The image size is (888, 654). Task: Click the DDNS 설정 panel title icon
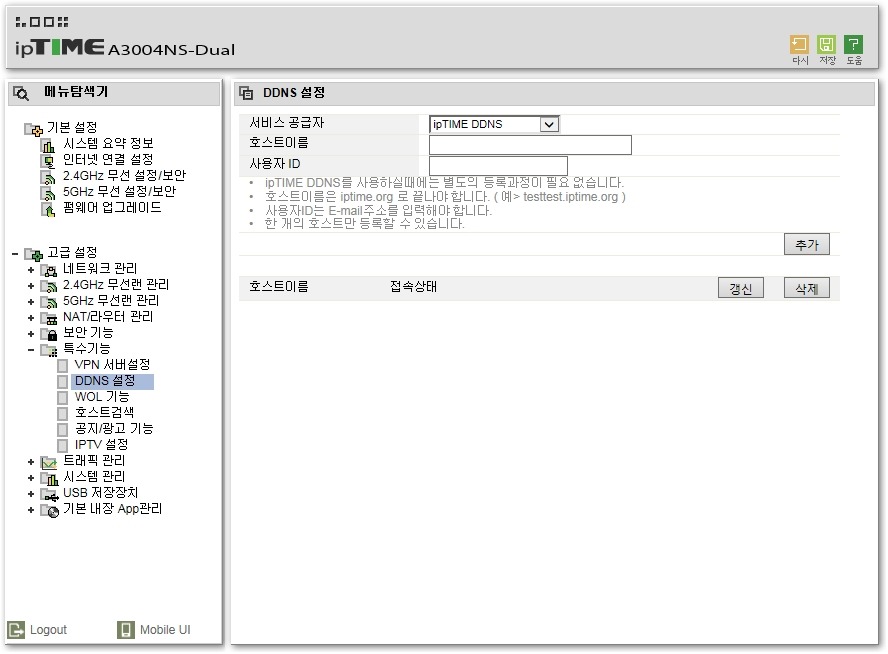[246, 93]
